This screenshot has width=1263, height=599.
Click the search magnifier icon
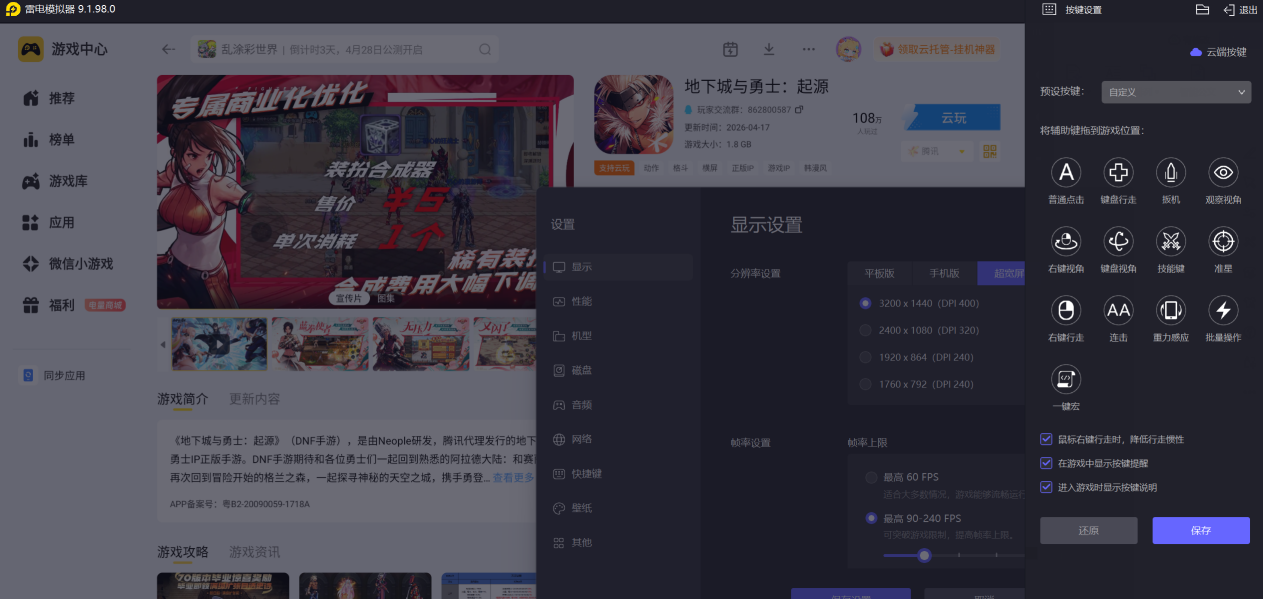point(485,49)
